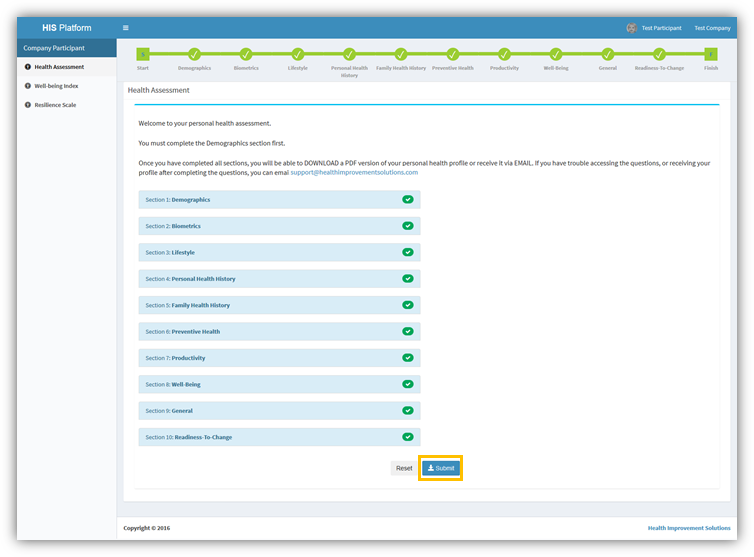Expand Section 7: Productivity row
Screen dimensions: 754x557
pos(279,358)
